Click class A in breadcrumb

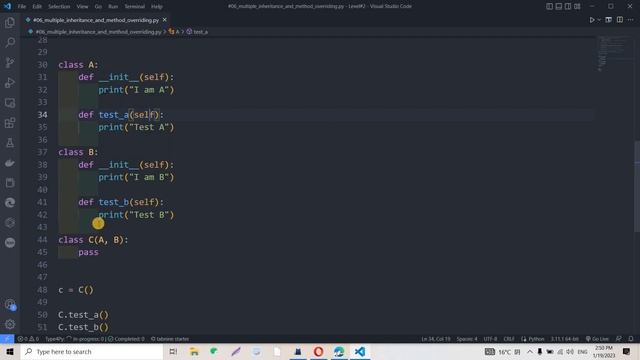coord(174,31)
